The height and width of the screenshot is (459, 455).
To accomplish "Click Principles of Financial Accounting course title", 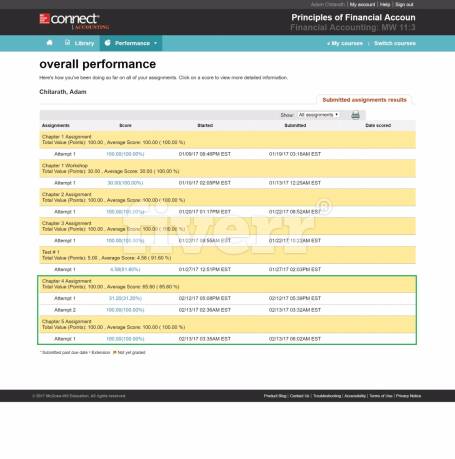I will (x=353, y=17).
